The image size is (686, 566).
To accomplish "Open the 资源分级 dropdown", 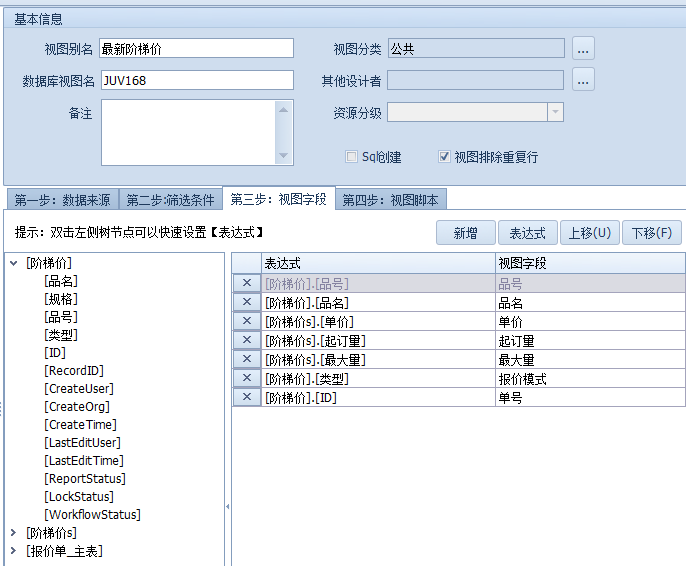I will [555, 113].
